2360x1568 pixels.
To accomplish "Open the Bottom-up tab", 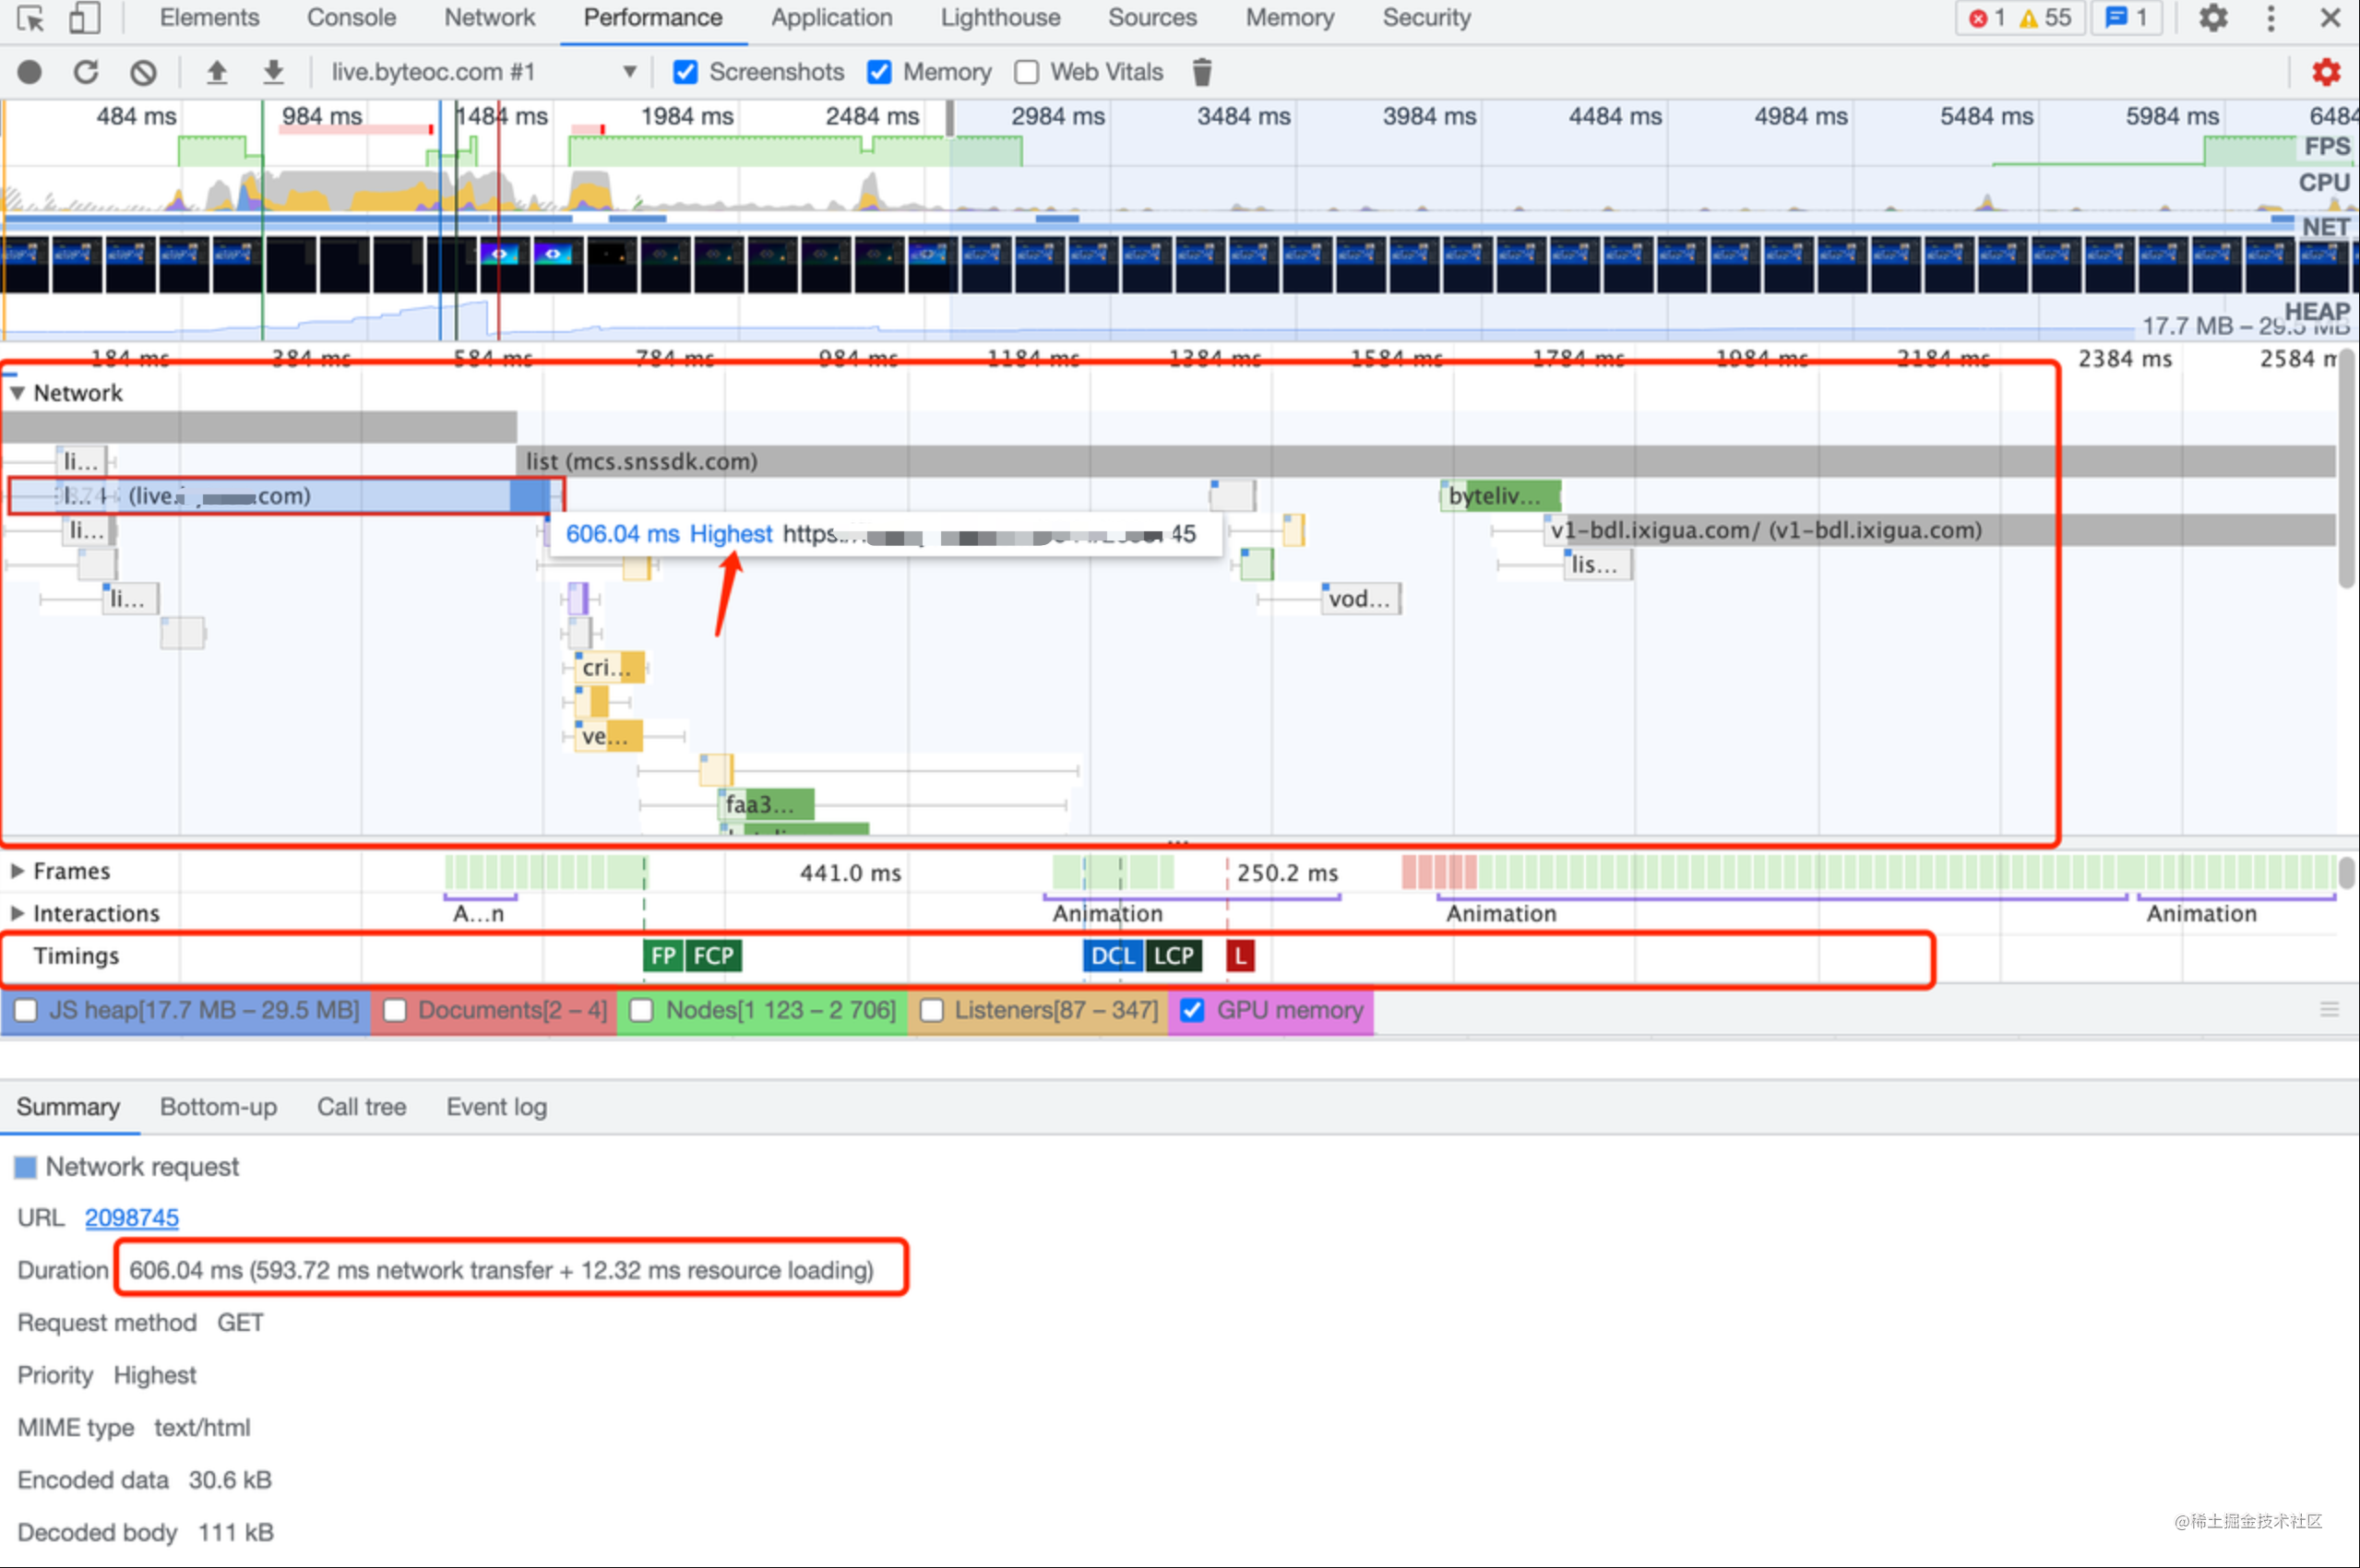I will coord(218,1107).
